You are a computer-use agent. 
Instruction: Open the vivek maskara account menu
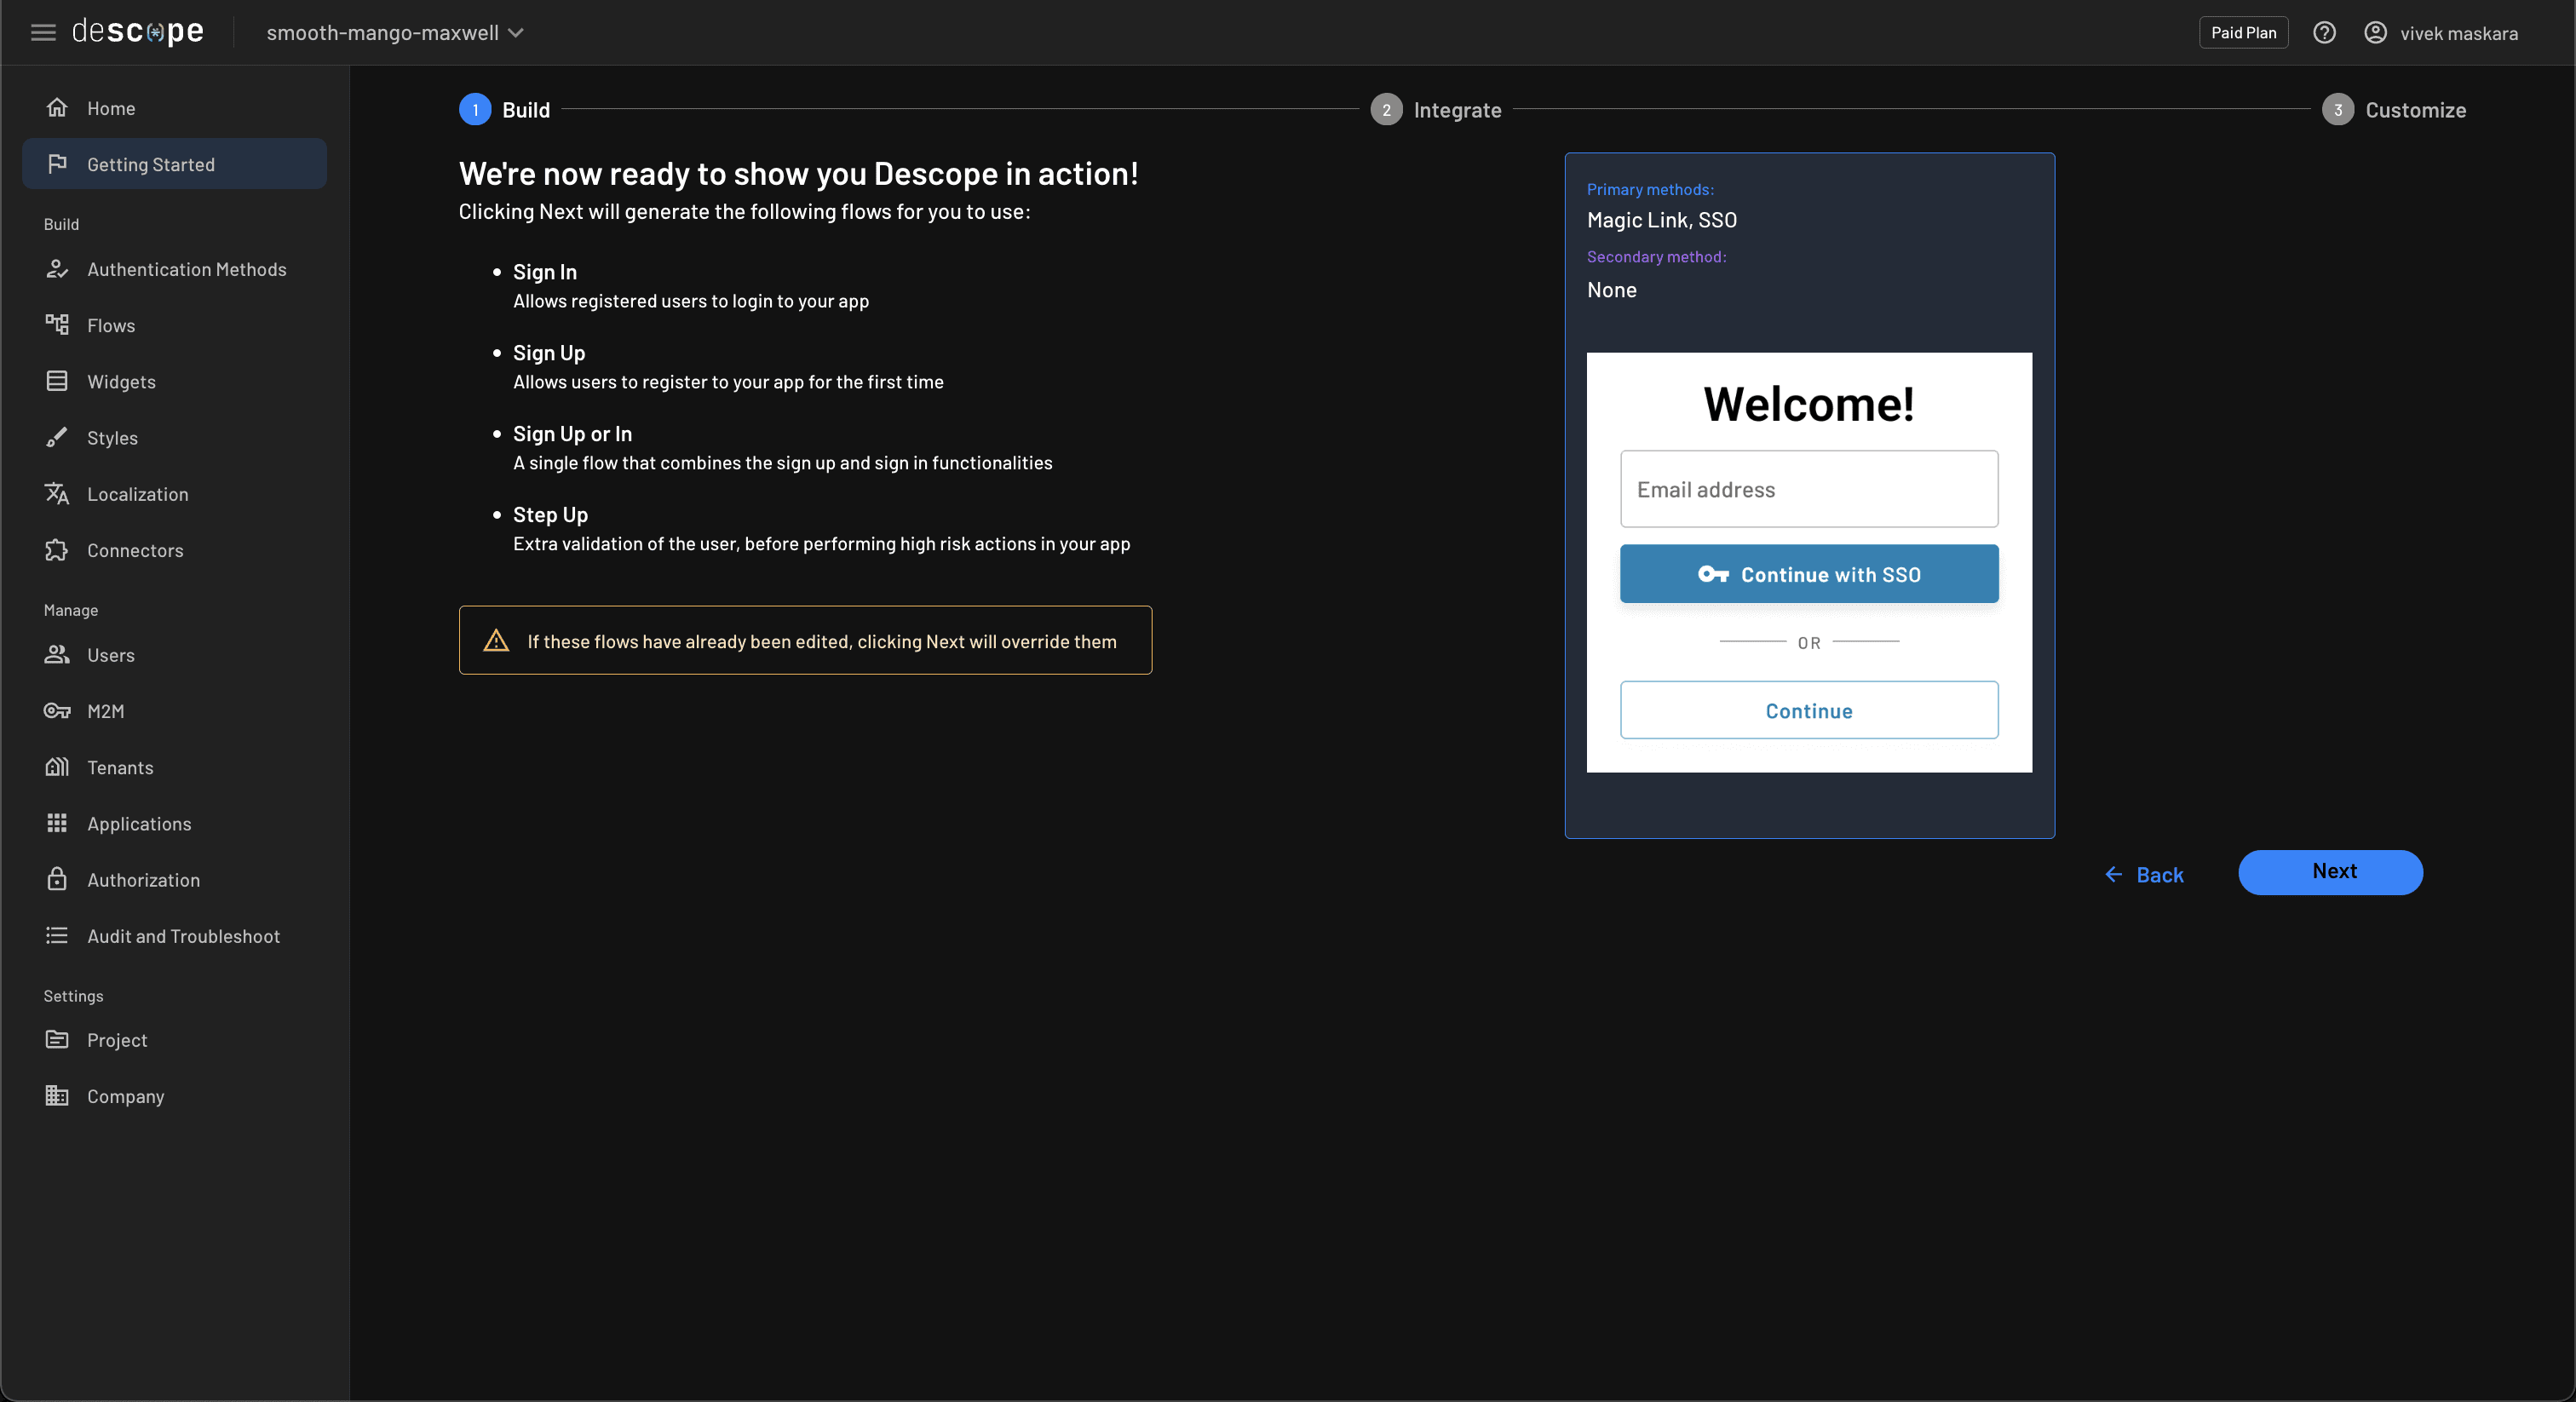[2443, 32]
